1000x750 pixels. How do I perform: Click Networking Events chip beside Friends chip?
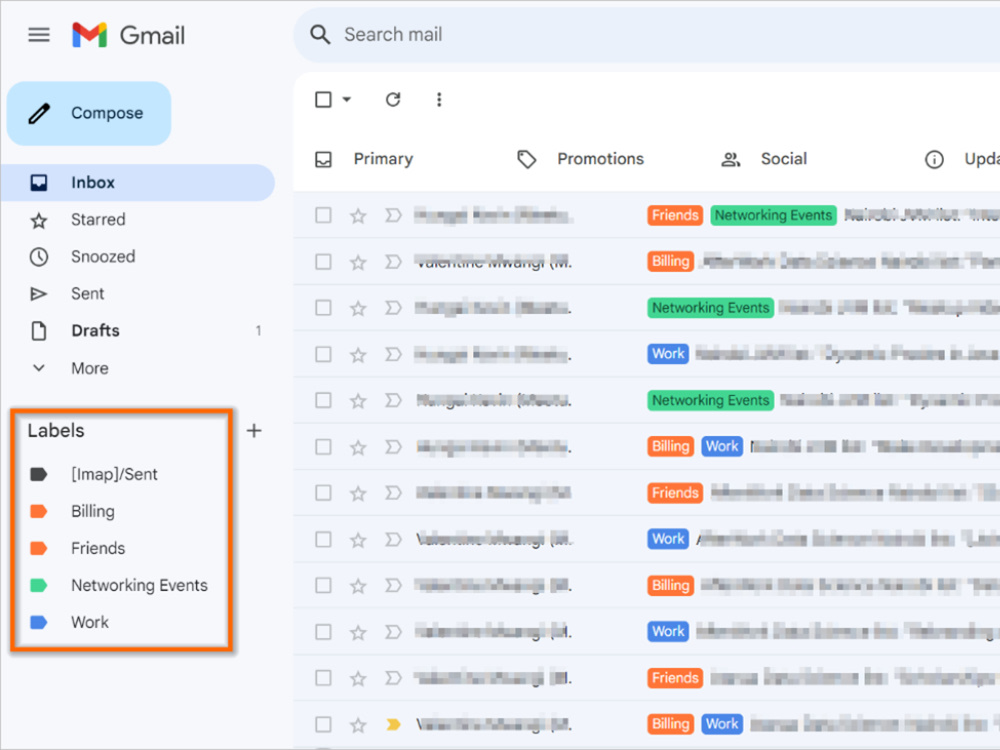(x=773, y=216)
